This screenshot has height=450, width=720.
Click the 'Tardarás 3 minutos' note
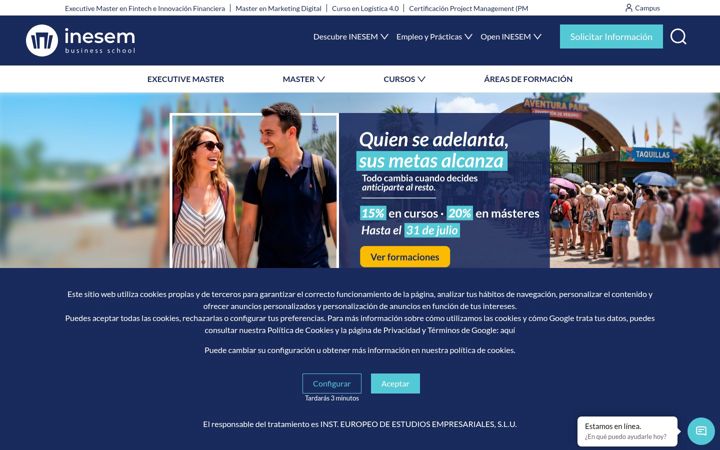332,399
